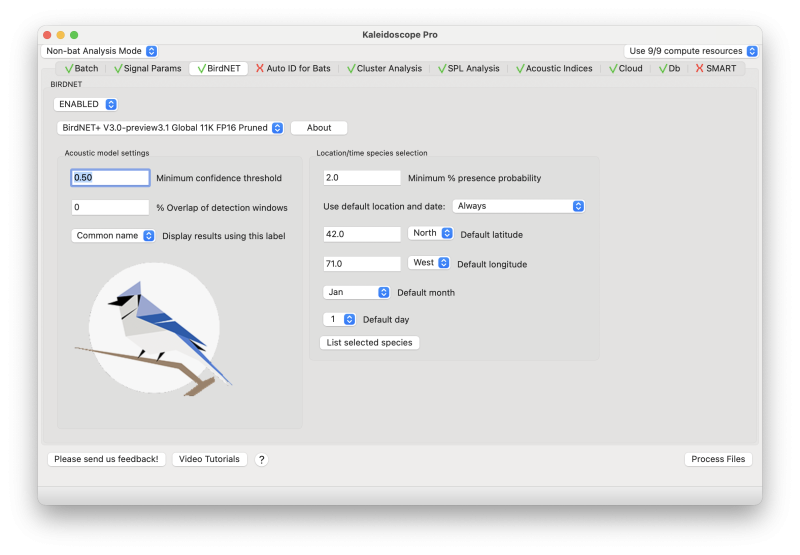
Task: Open the Auto ID for Bats tab
Action: [293, 68]
